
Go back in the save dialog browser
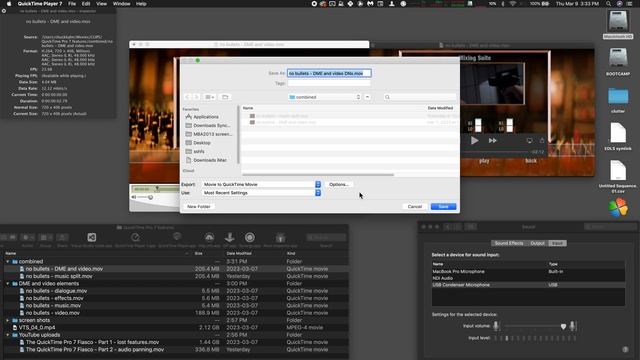coord(187,97)
